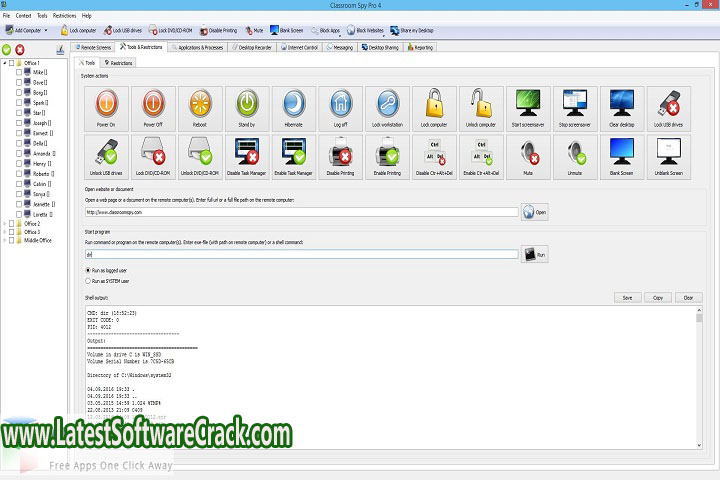Screen dimensions: 720x480
Task: Click Unlock USB drives tile
Action: click(107, 157)
